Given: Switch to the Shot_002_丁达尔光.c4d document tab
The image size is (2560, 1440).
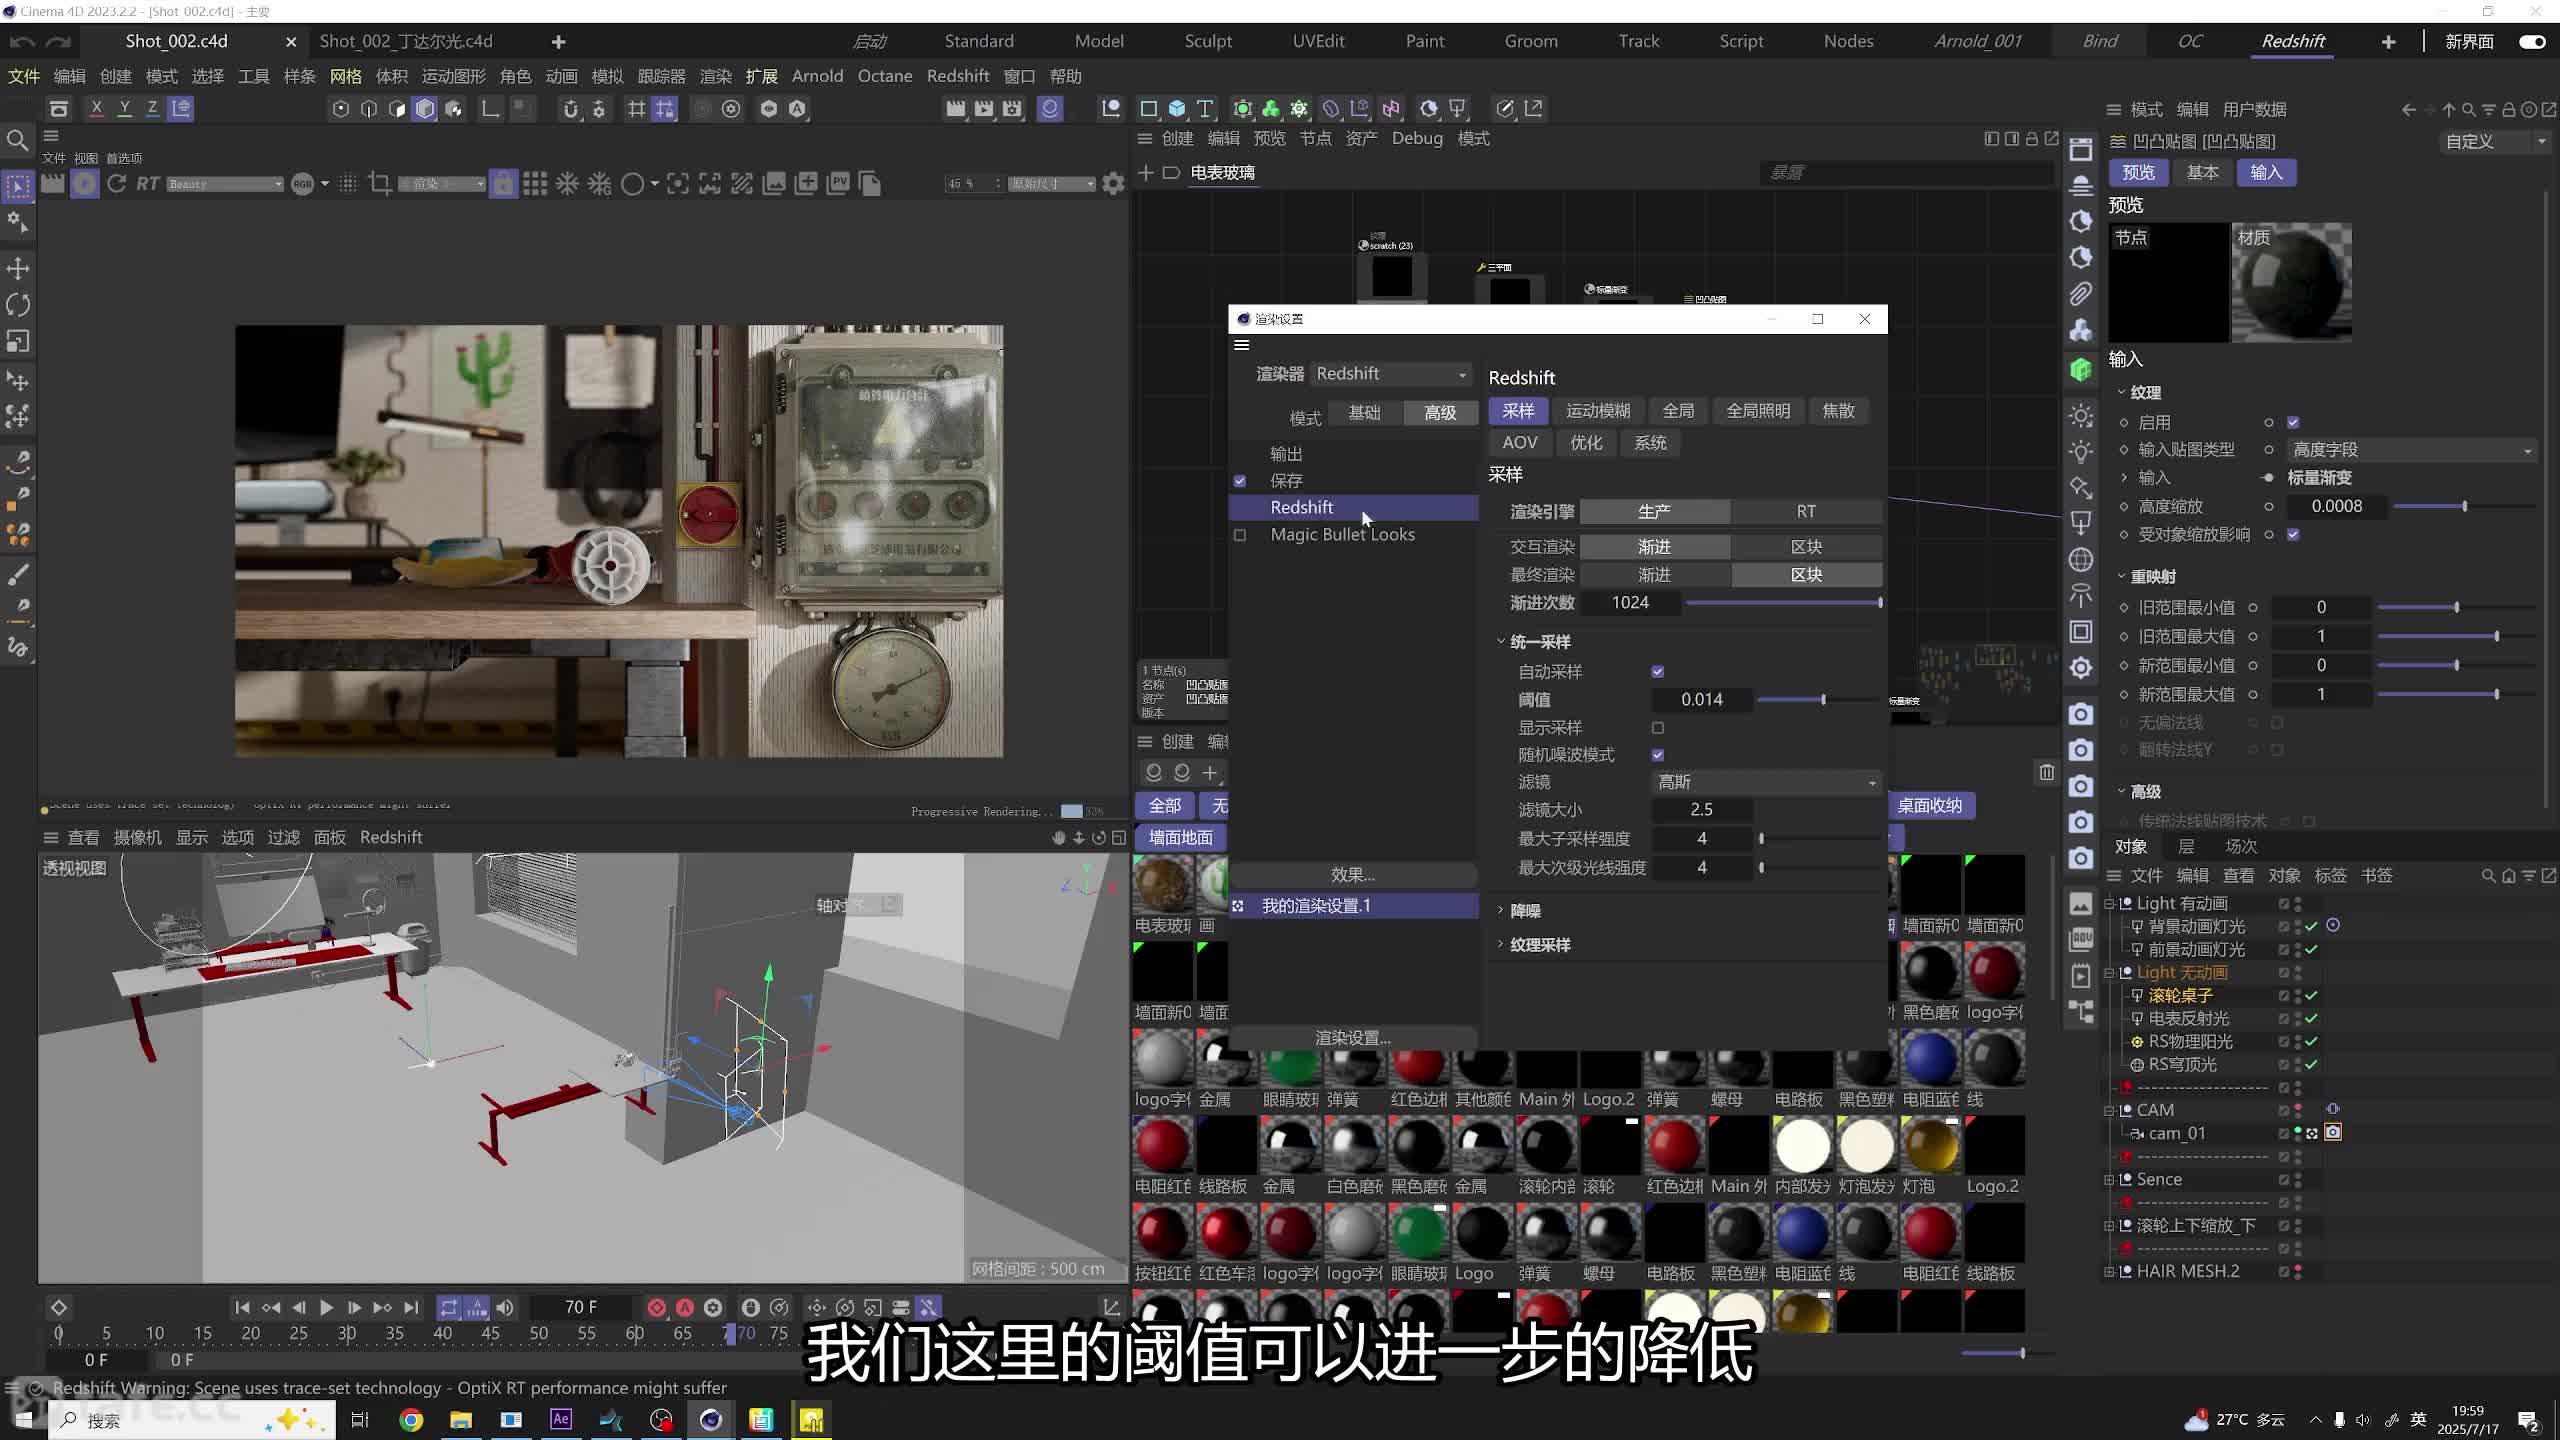Looking at the screenshot, I should coord(406,41).
